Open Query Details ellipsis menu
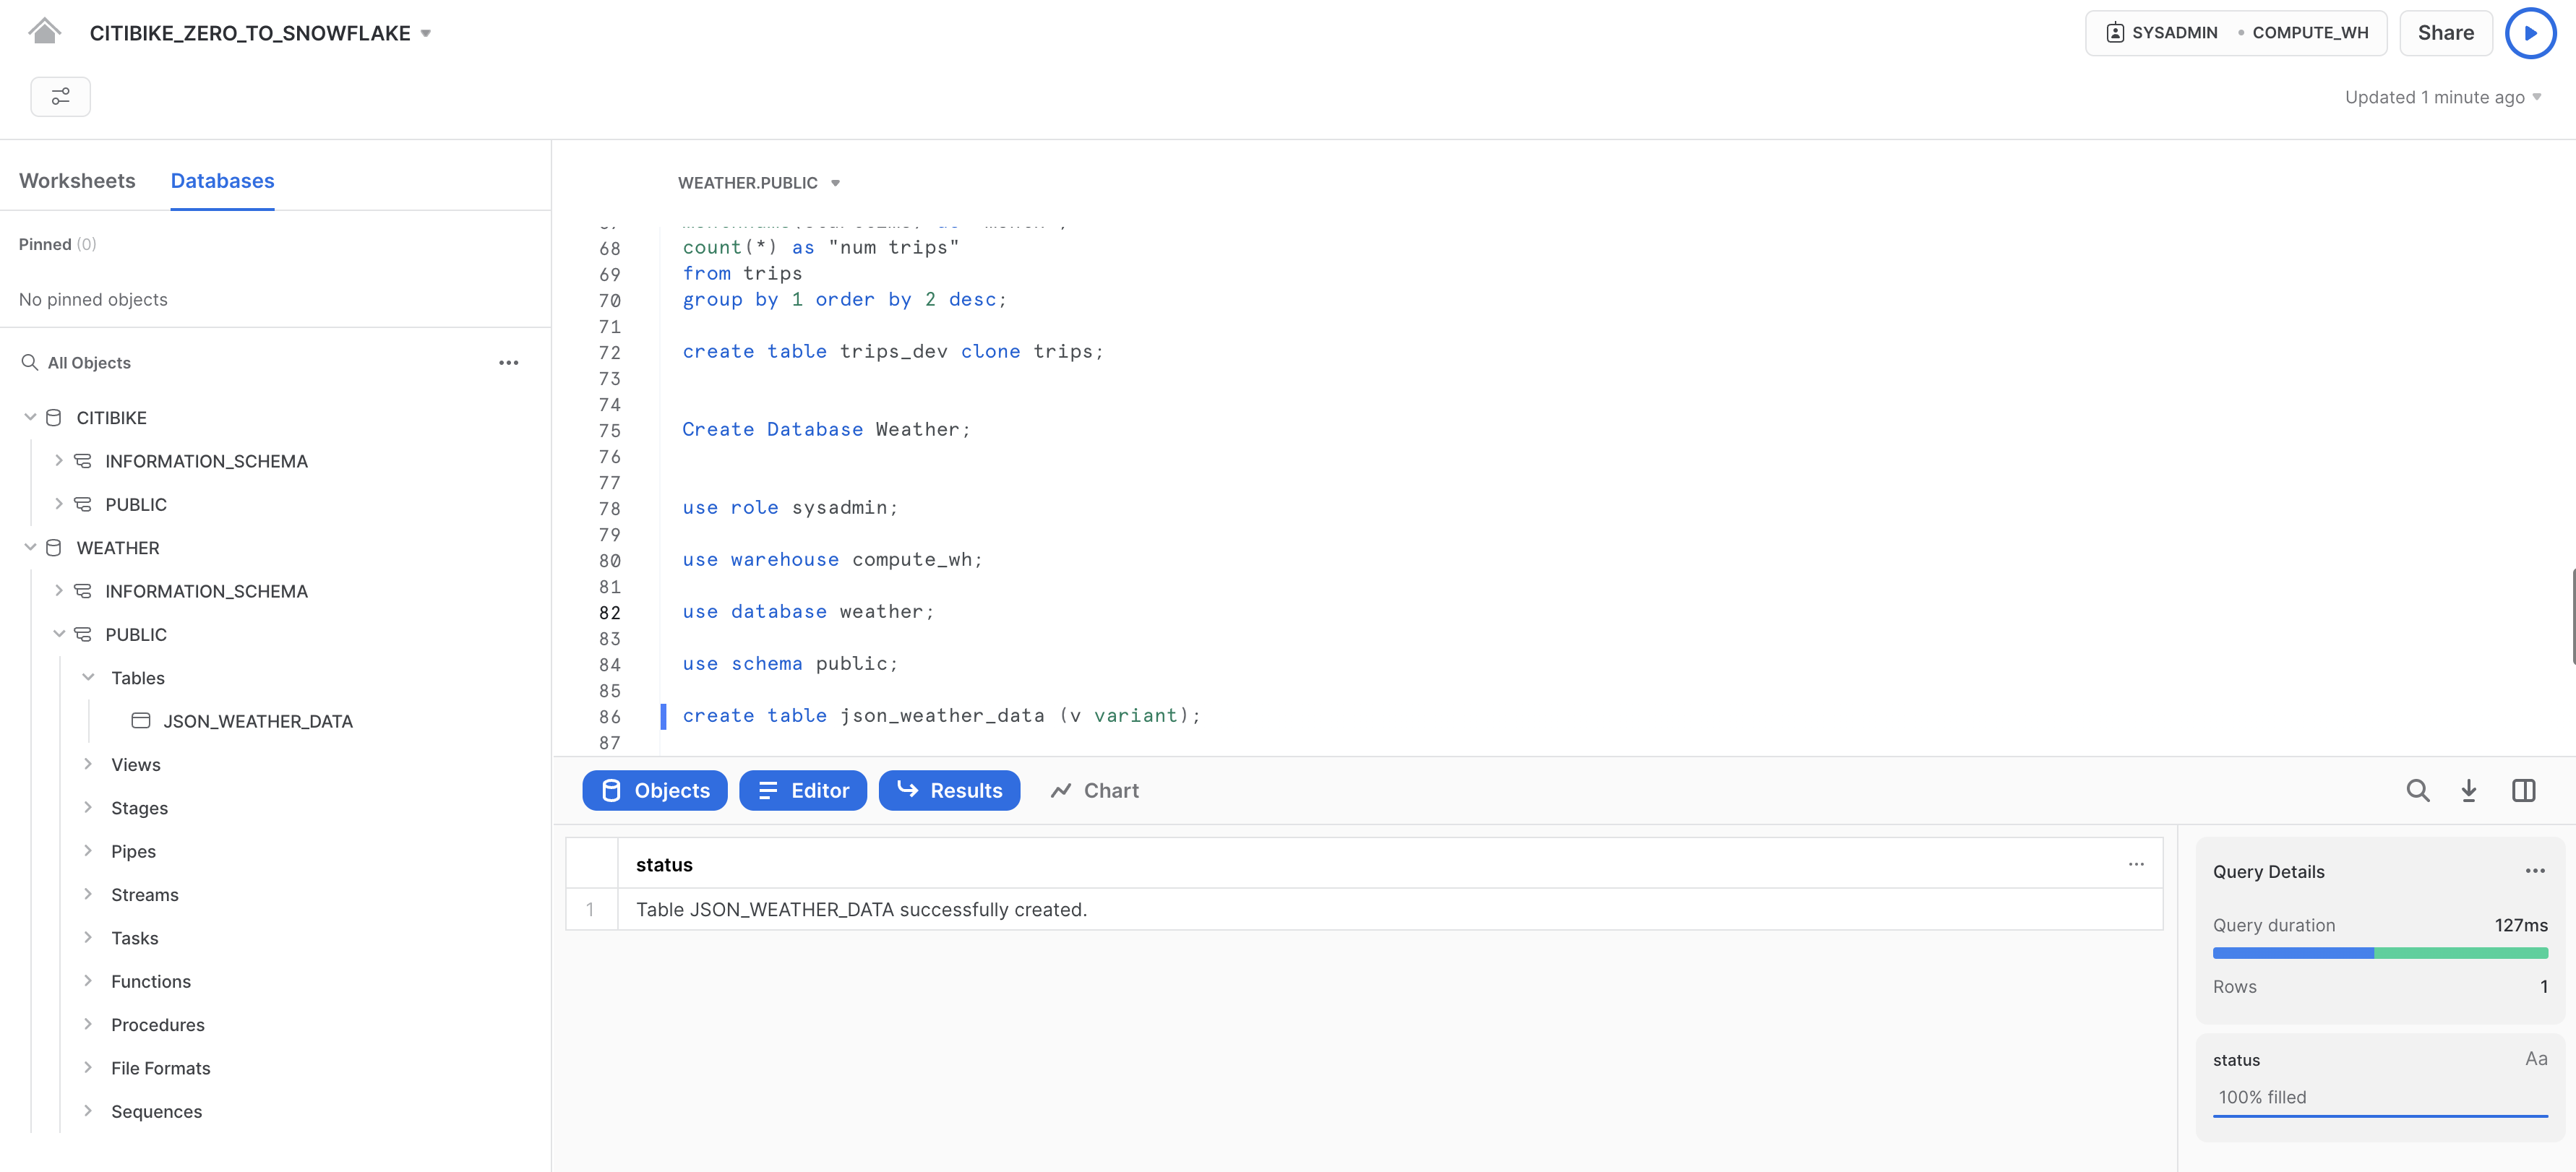The image size is (2576, 1172). [2534, 871]
